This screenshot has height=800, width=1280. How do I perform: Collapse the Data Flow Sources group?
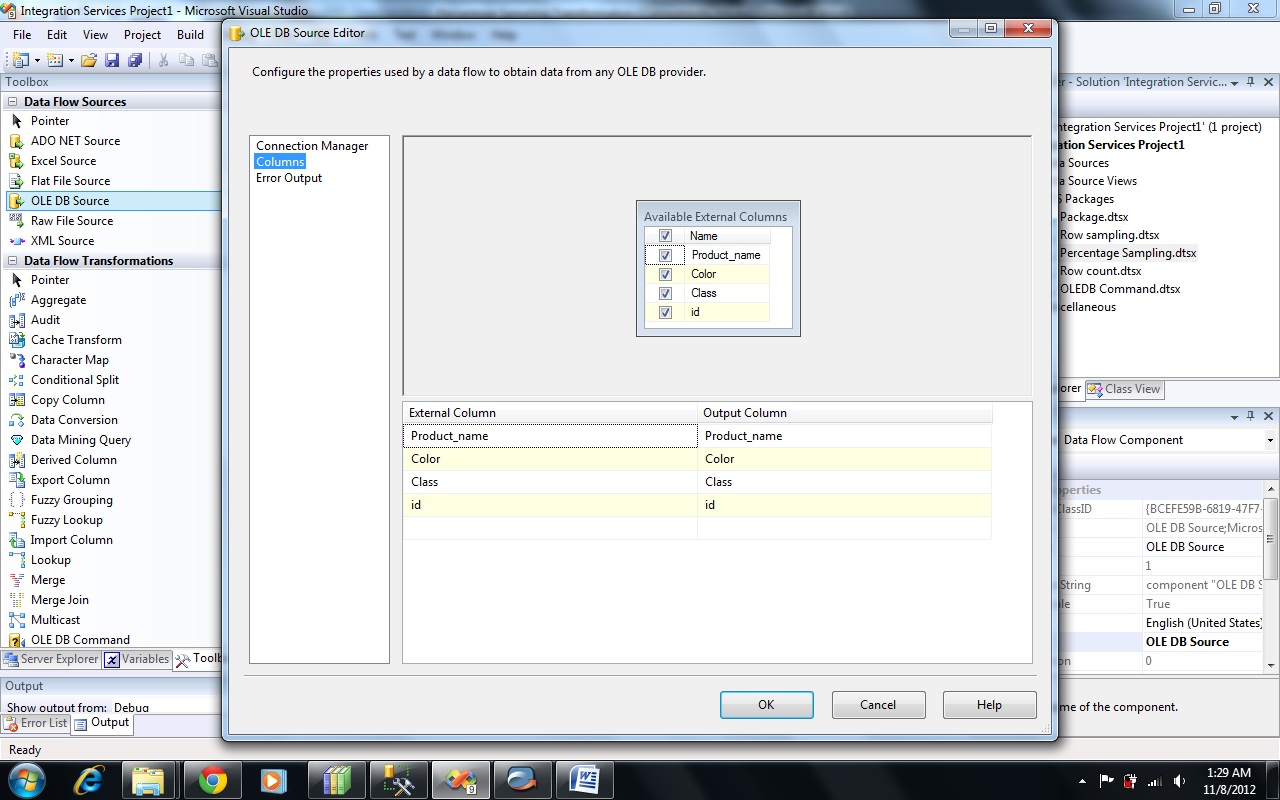pyautogui.click(x=13, y=102)
